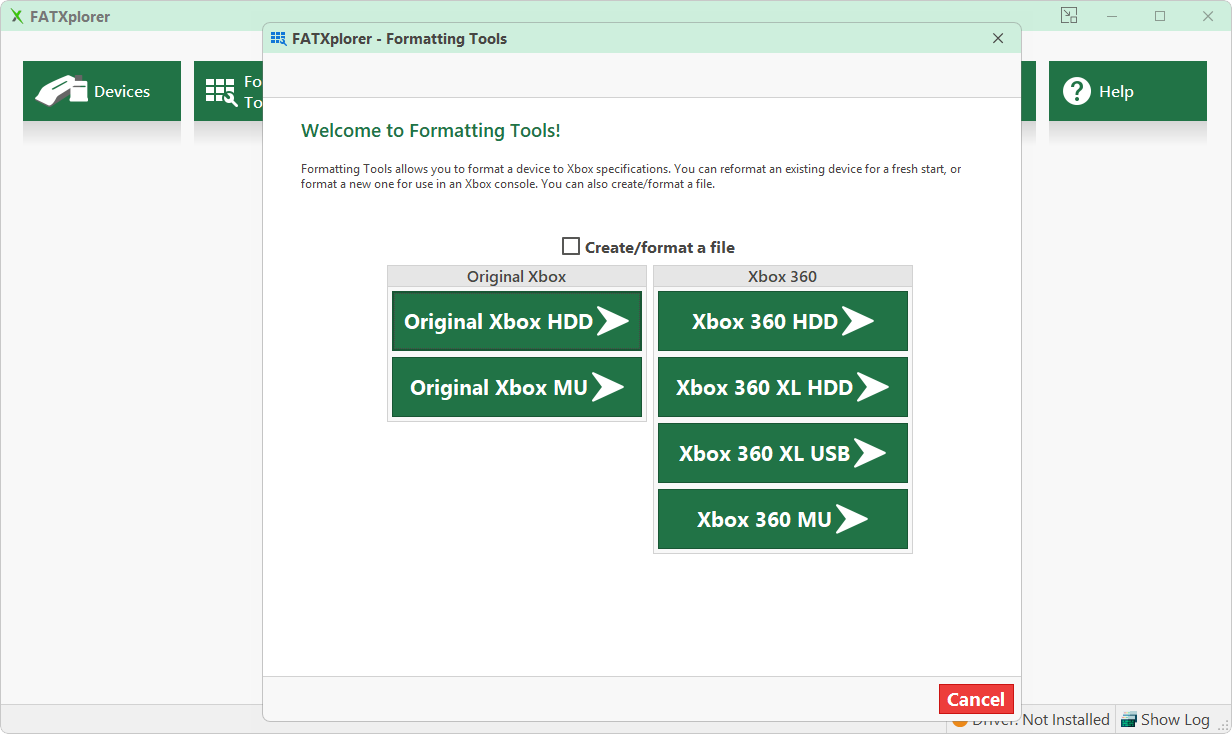Click FATXplorer app logo in title bar
The image size is (1232, 734).
tap(17, 17)
